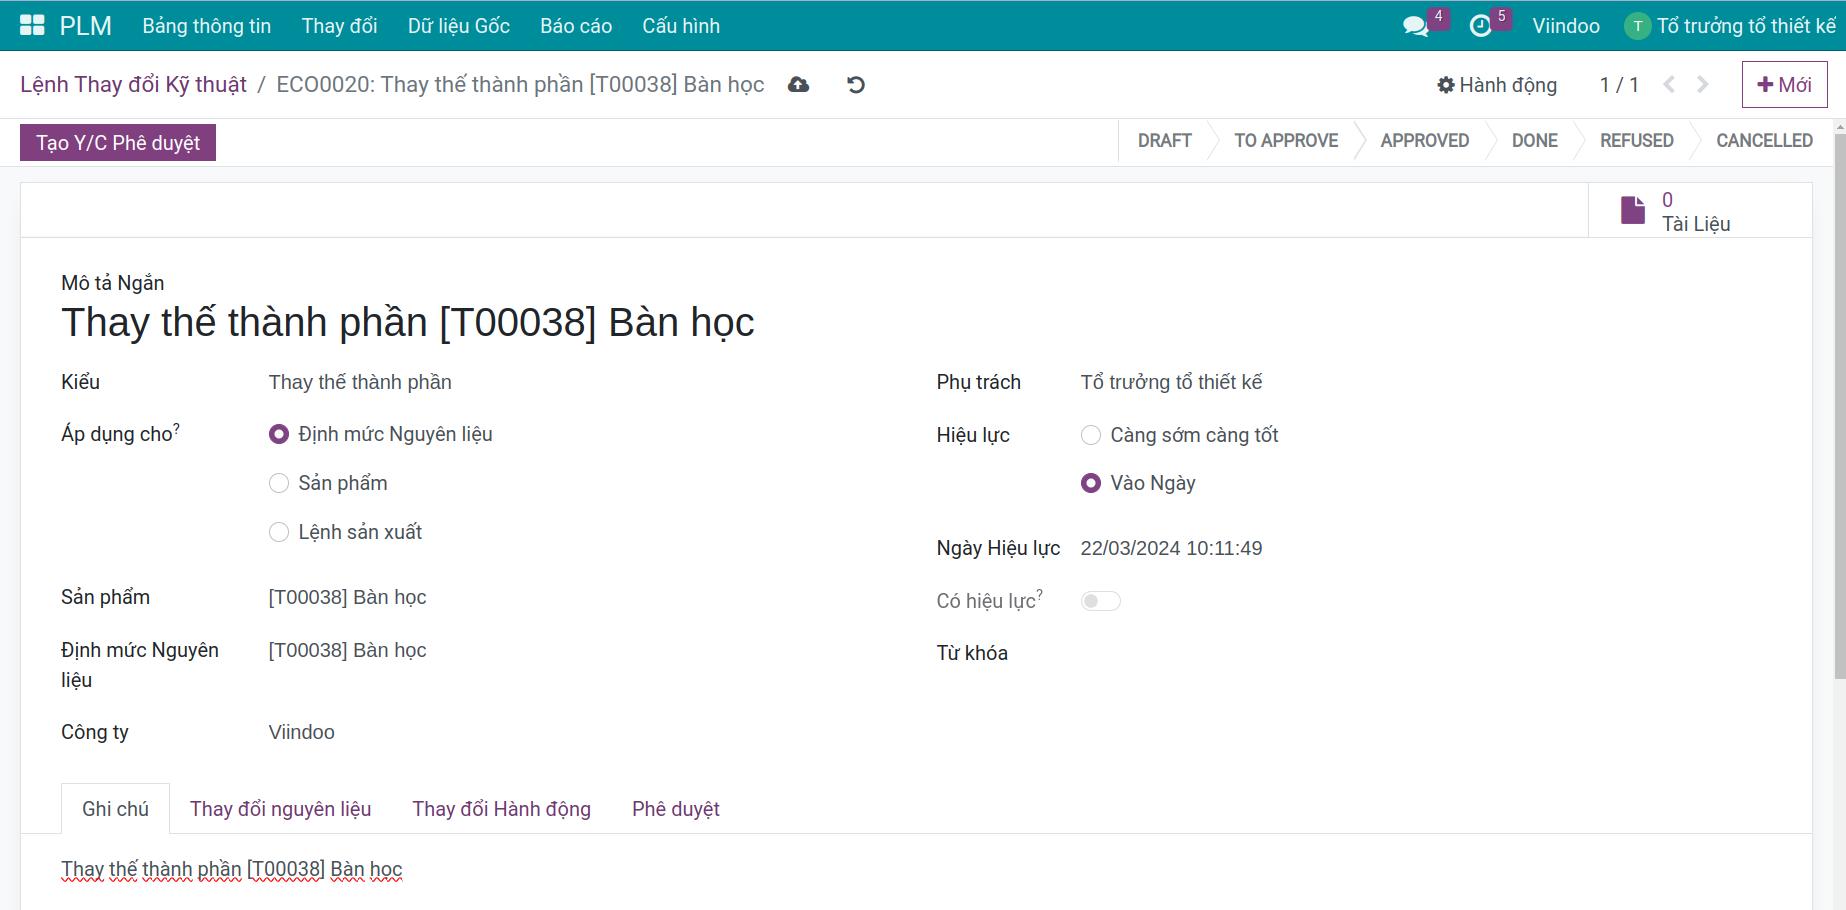Select the Ghi chú tab

[115, 809]
